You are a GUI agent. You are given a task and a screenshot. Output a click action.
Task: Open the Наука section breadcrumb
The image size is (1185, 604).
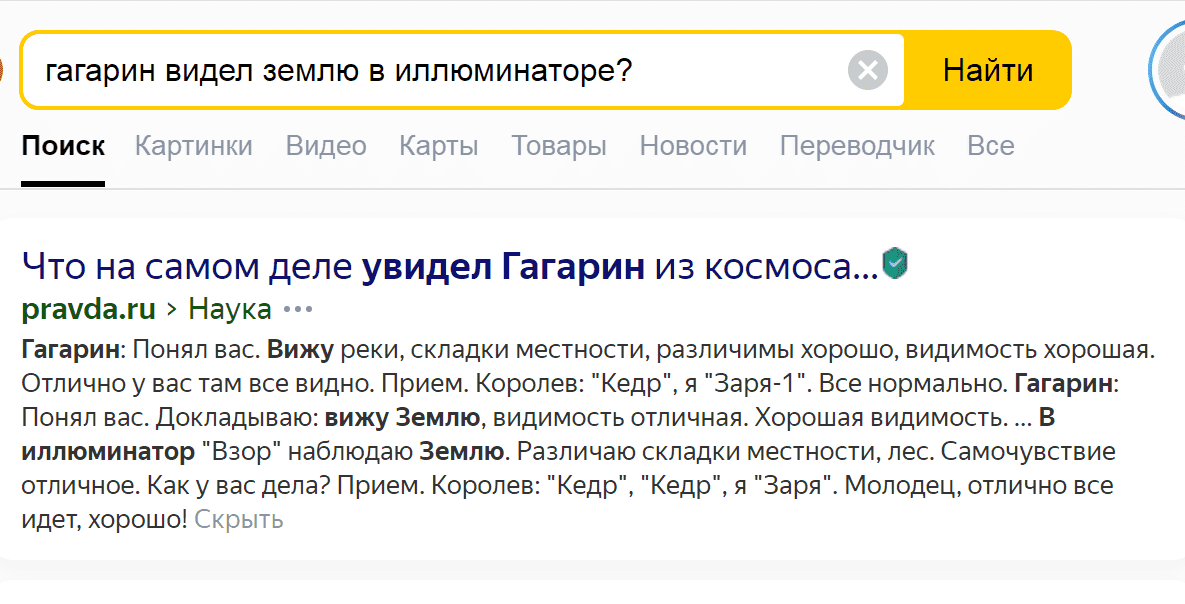tap(230, 309)
